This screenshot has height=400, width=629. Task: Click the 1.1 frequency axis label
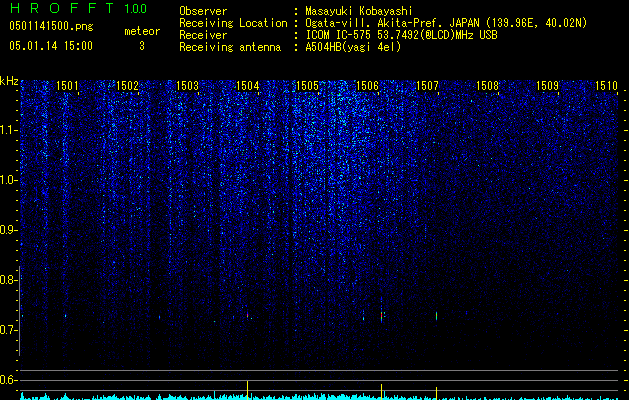(7, 130)
